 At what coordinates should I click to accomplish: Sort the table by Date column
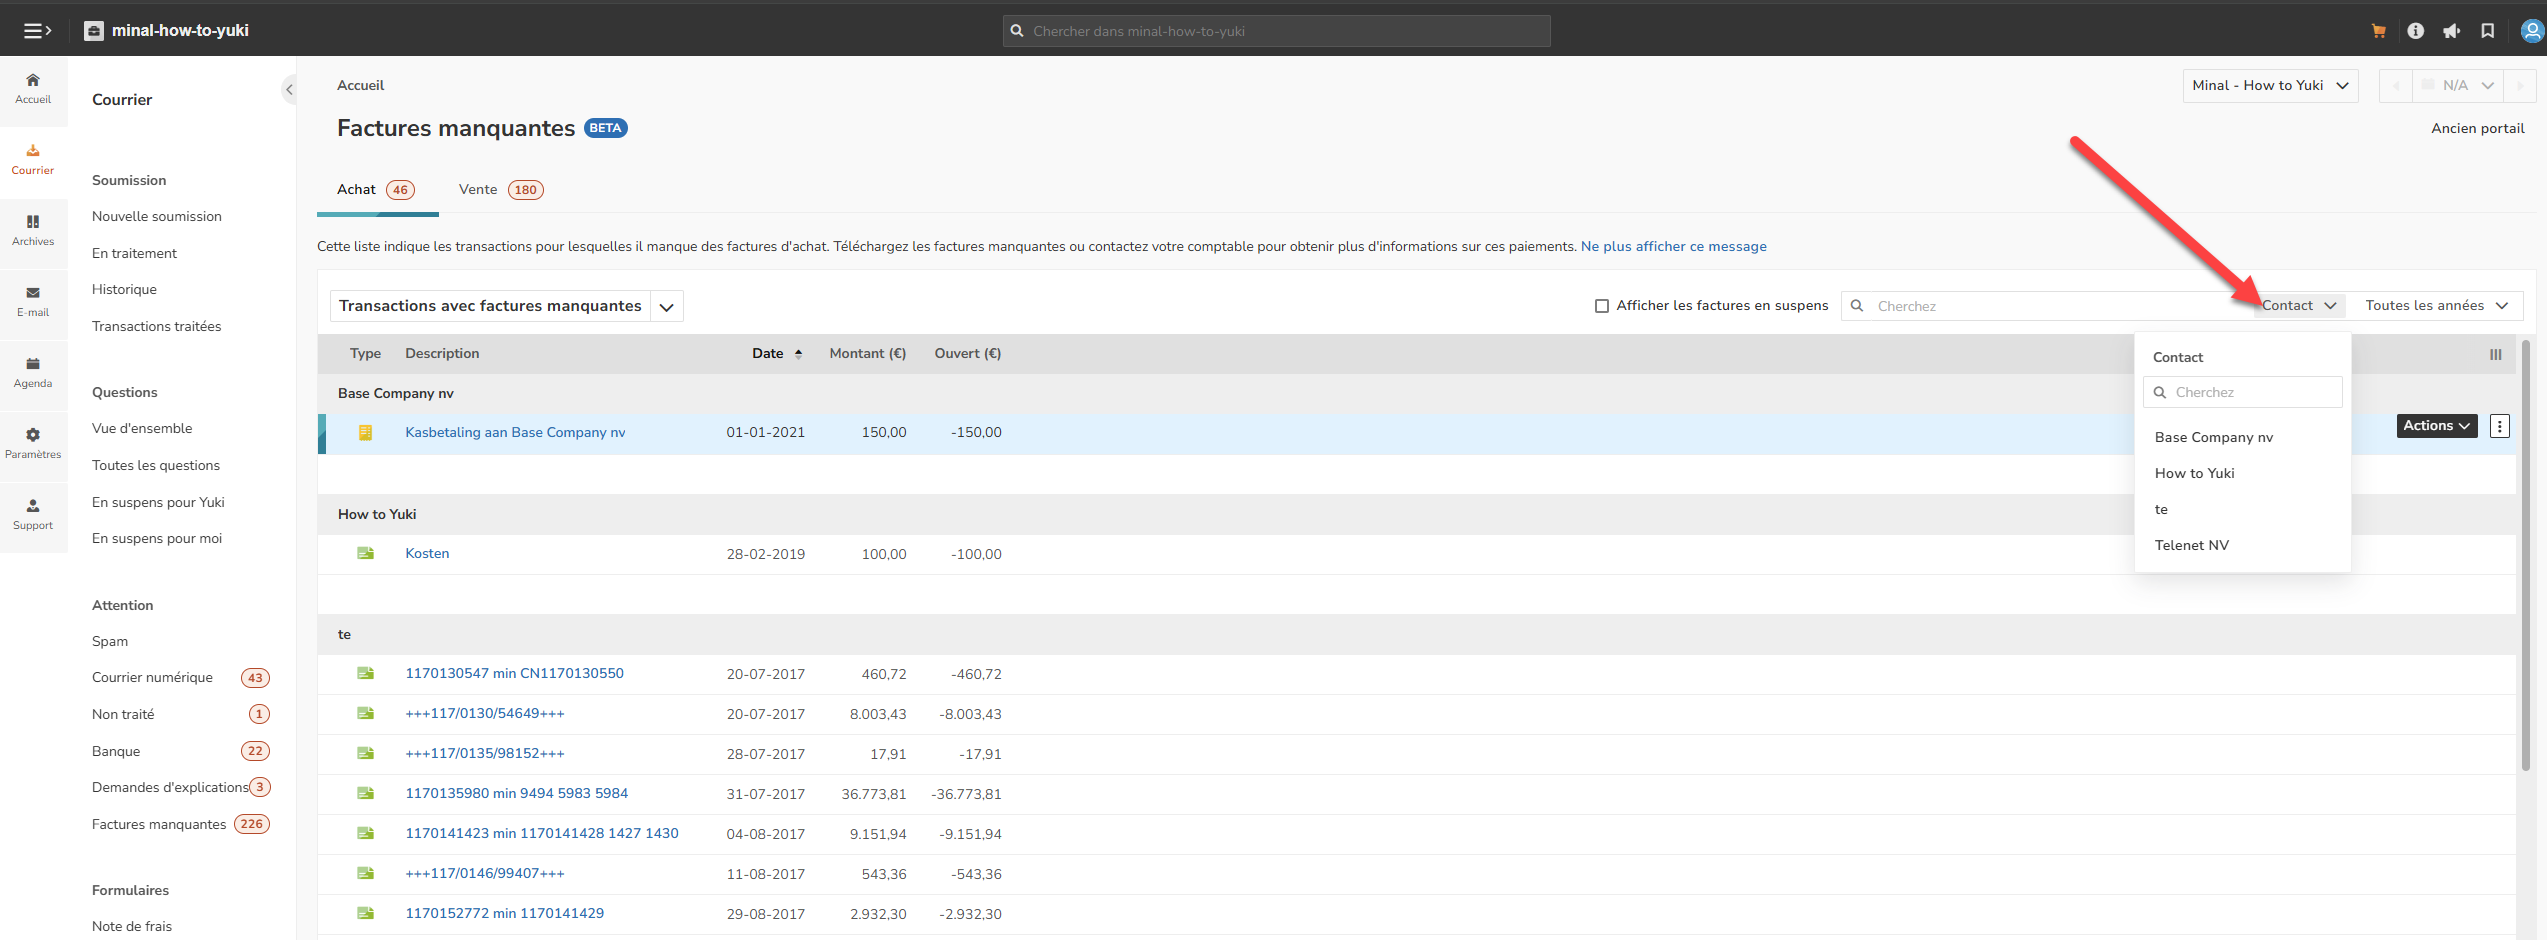pos(777,354)
